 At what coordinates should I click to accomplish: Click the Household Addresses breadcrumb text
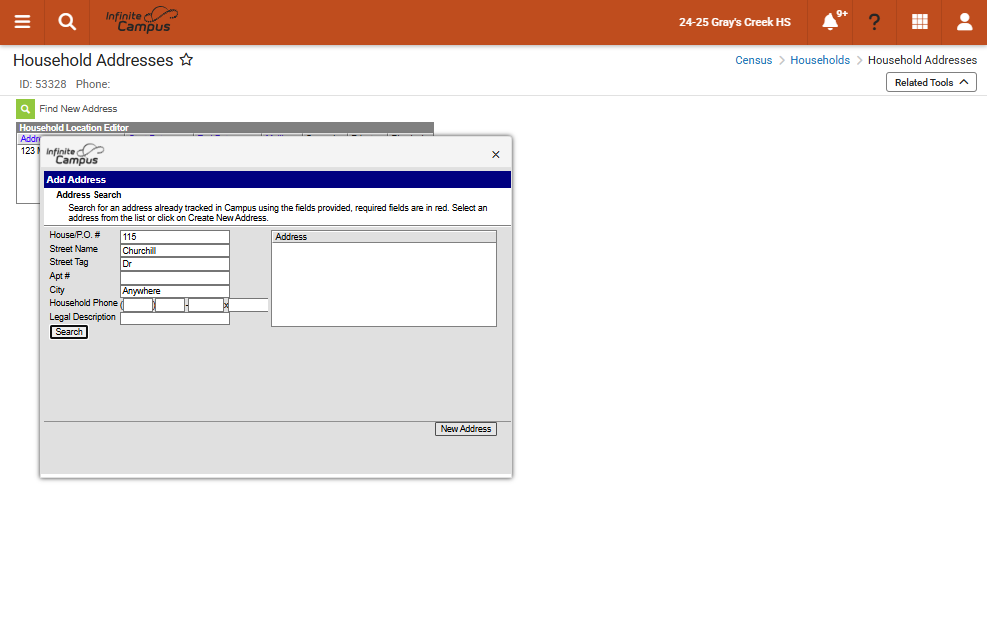click(922, 60)
